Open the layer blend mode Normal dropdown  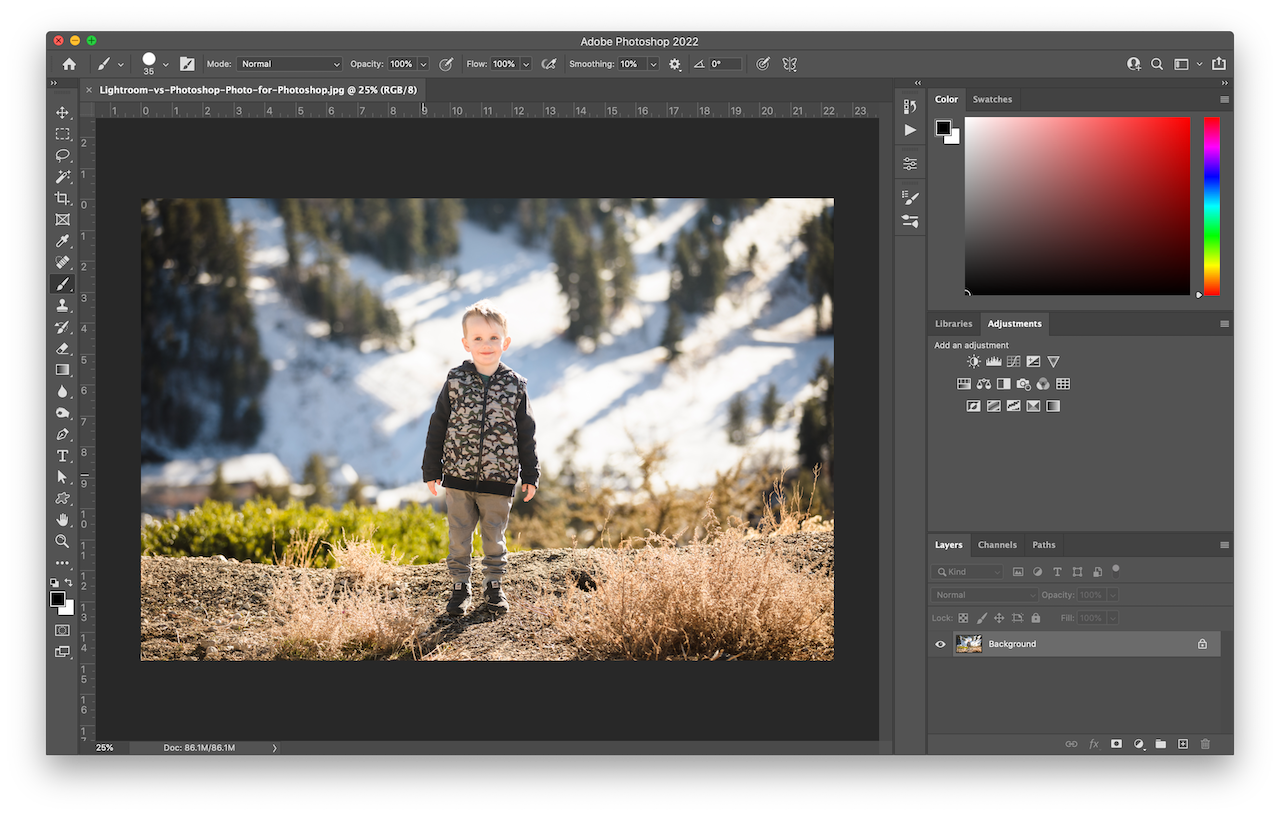click(x=985, y=595)
